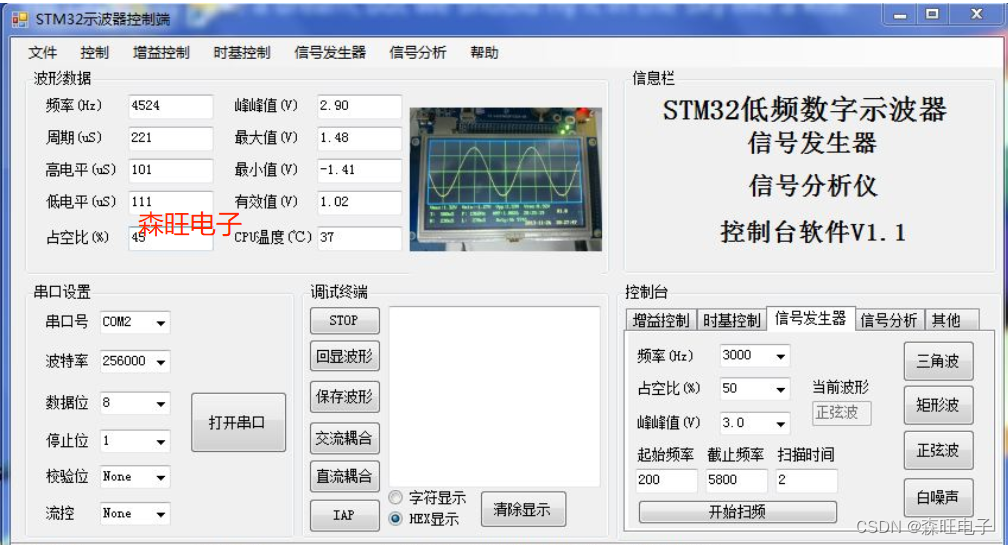The image size is (1008, 545).
Task: Expand the 数据位 dropdown
Action: click(x=161, y=404)
